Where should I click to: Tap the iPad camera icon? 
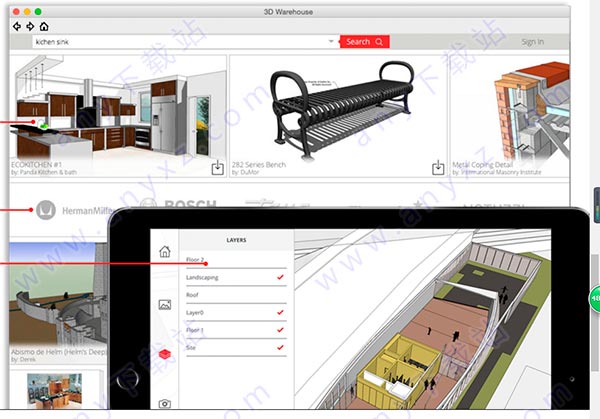(165, 404)
